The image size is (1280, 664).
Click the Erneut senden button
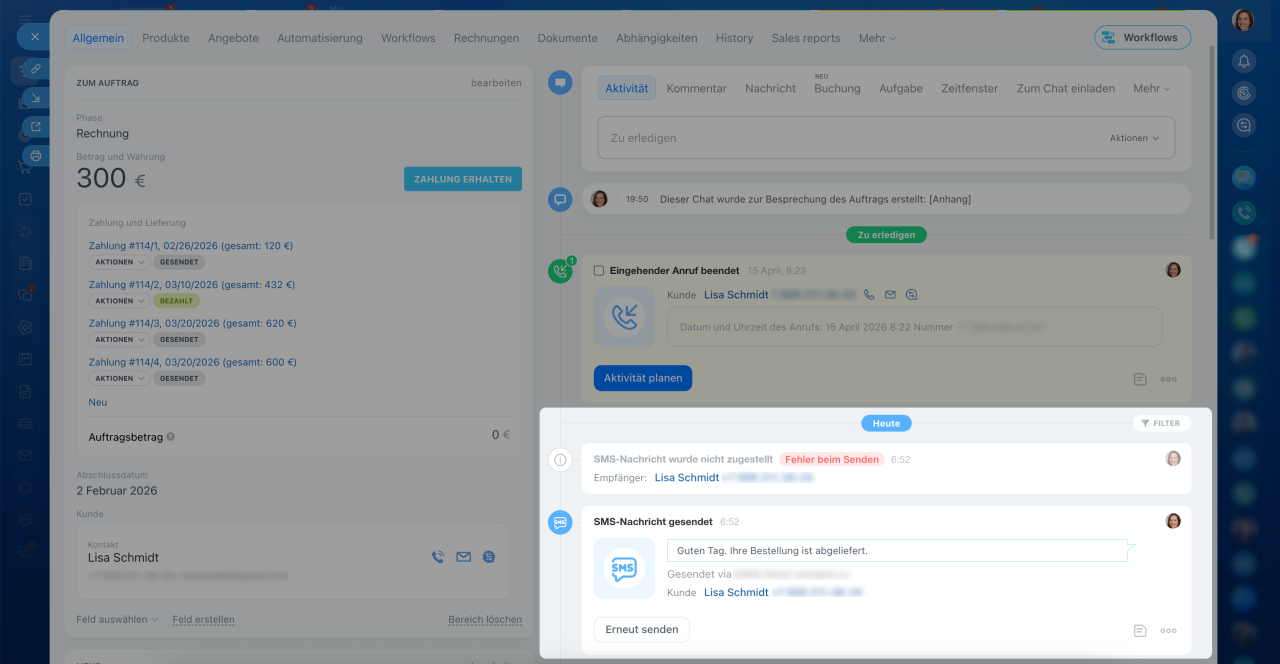point(642,629)
